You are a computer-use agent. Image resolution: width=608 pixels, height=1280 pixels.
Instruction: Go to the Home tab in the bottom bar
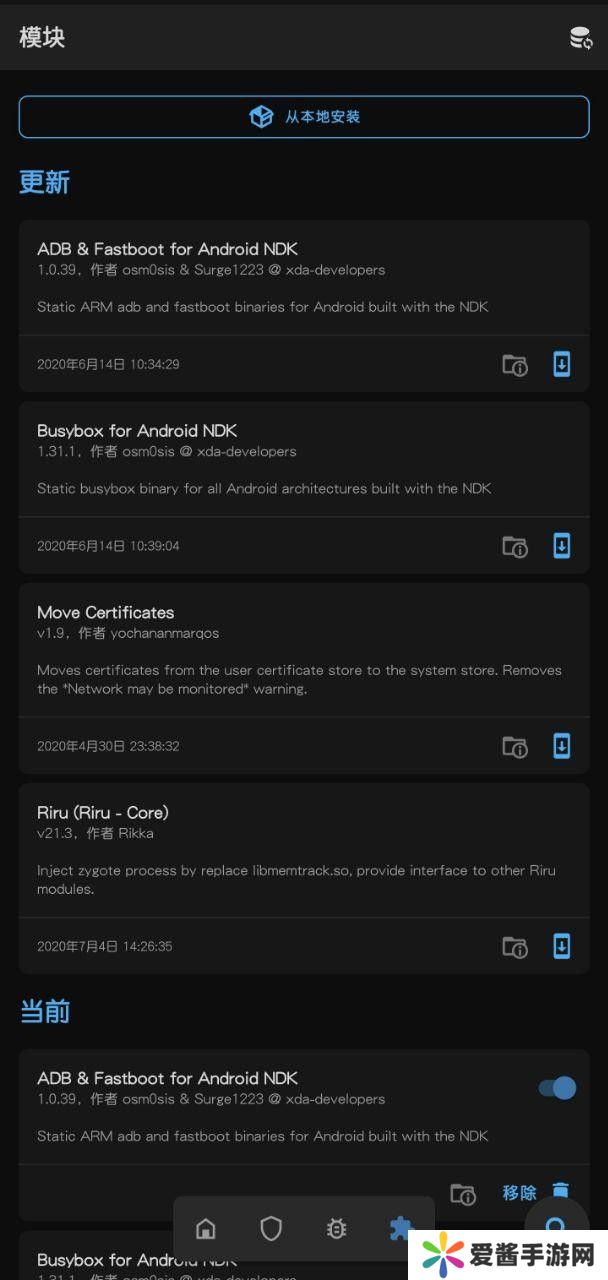206,1229
